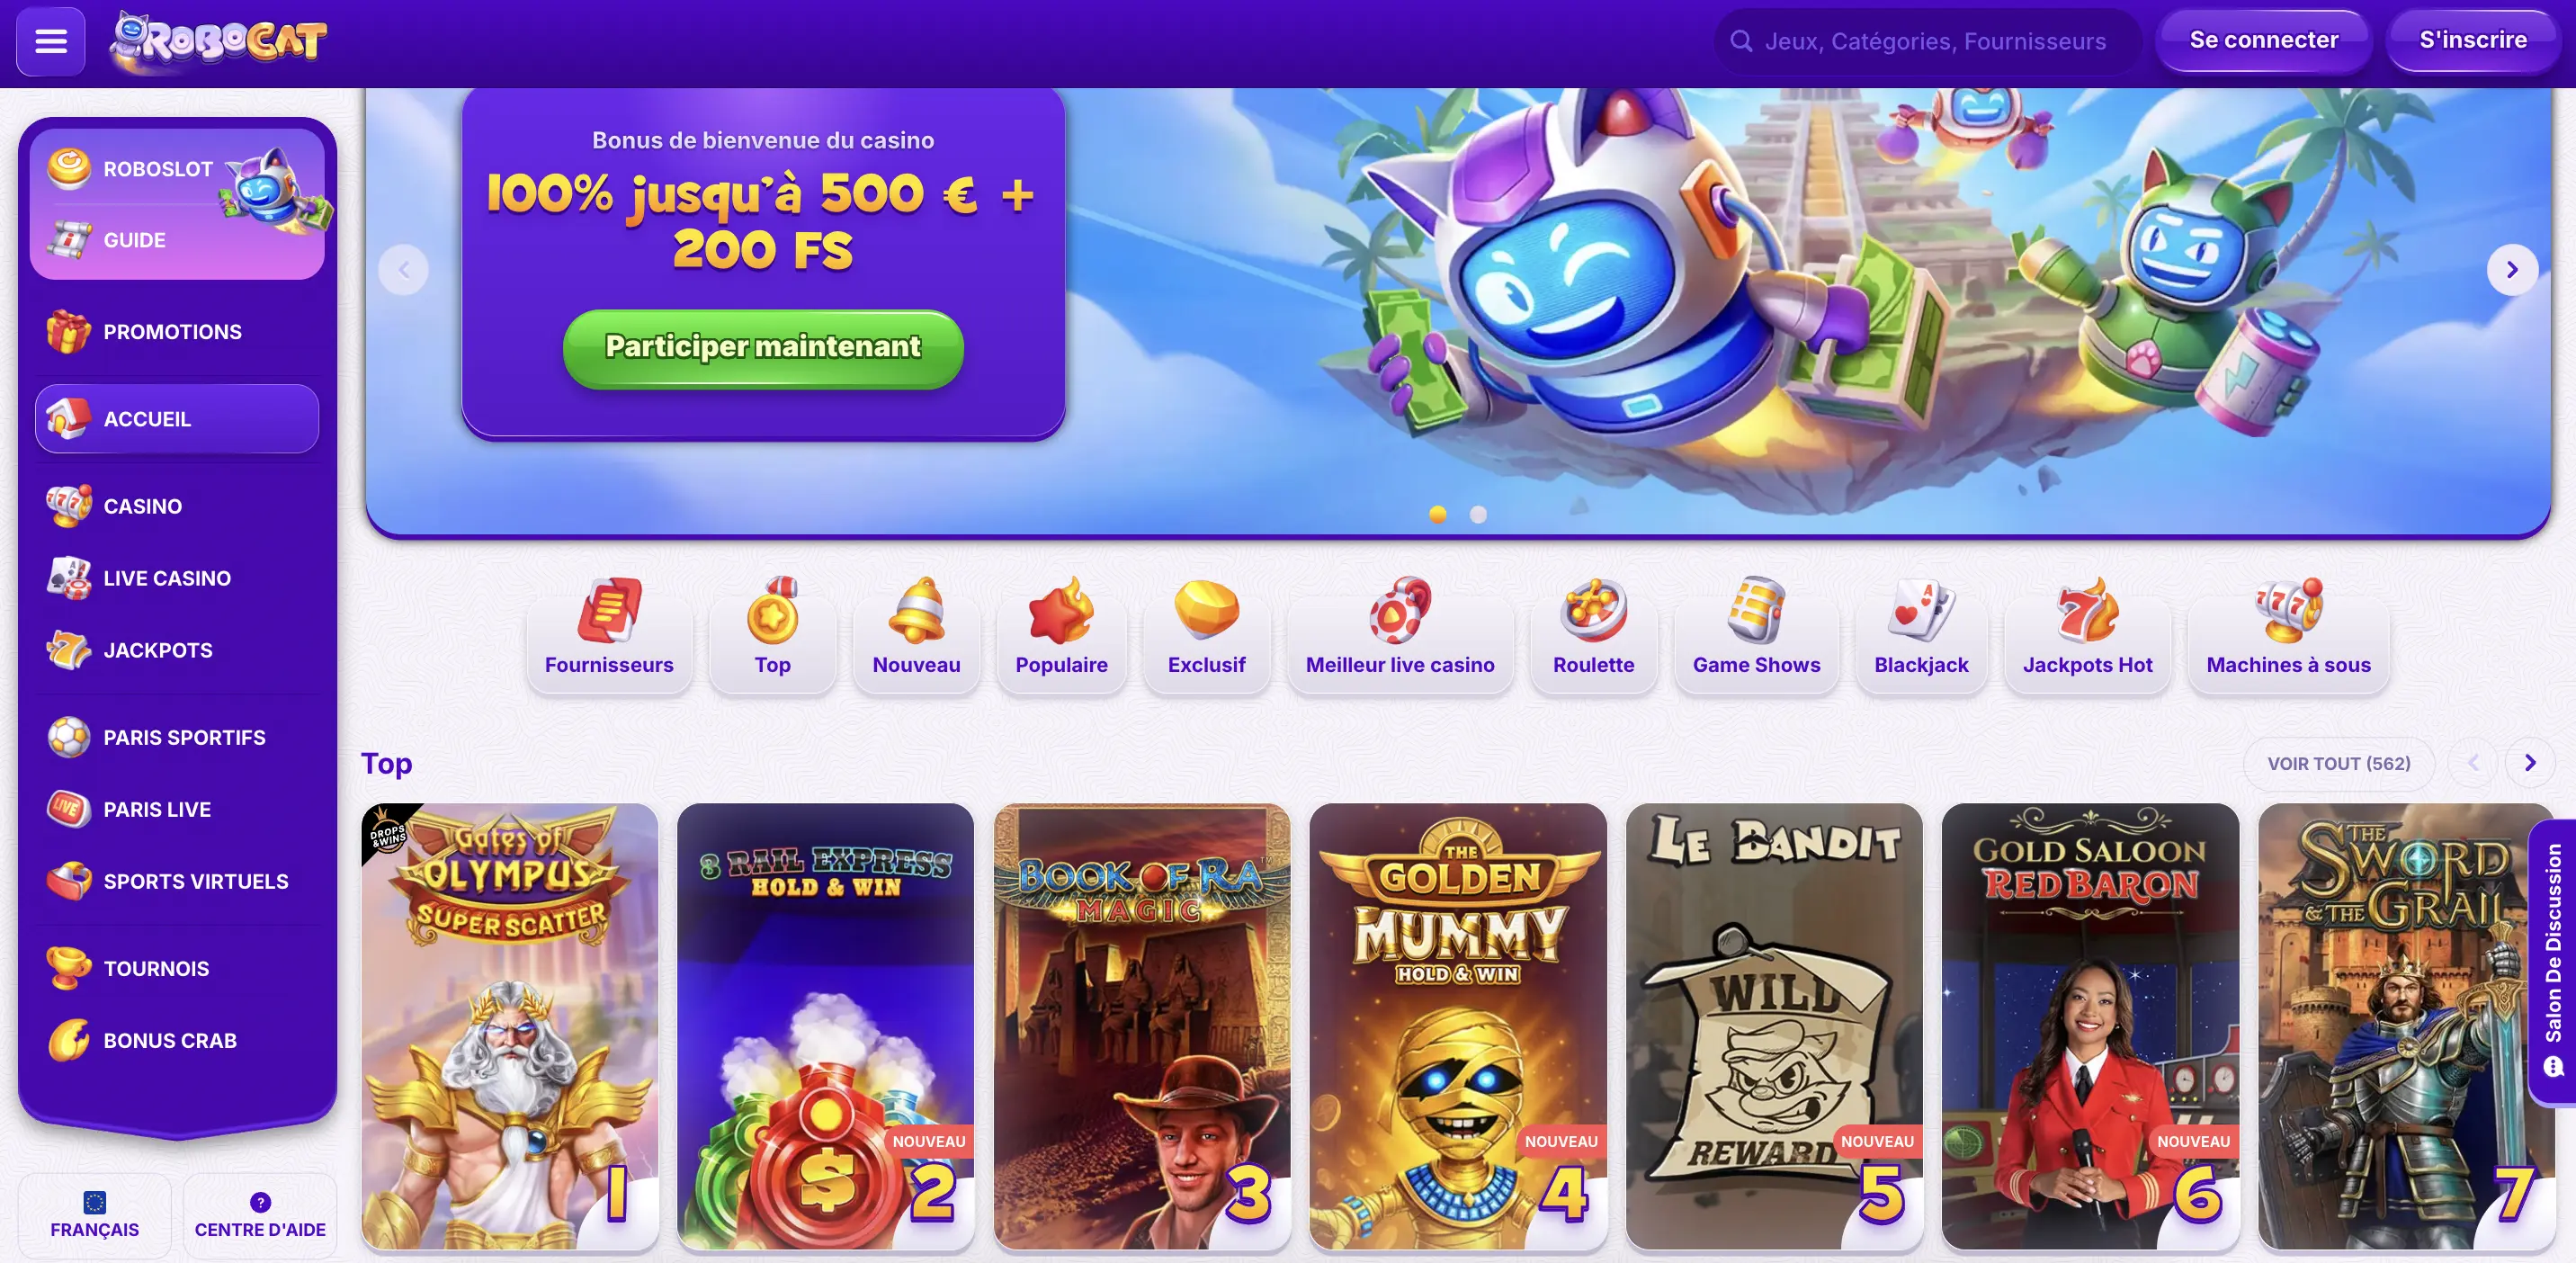Click the RoboCat logo
The width and height of the screenshot is (2576, 1263).
coord(219,41)
